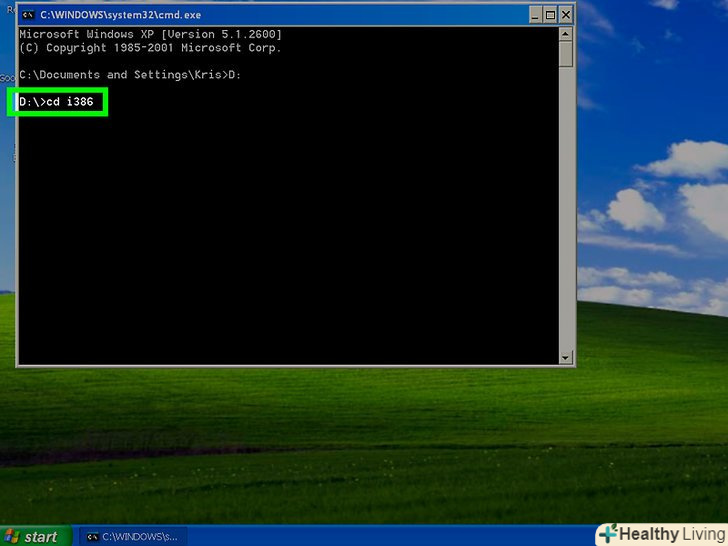Click the console scrollbar up arrow
Viewport: 728px width, 546px height.
[x=566, y=34]
